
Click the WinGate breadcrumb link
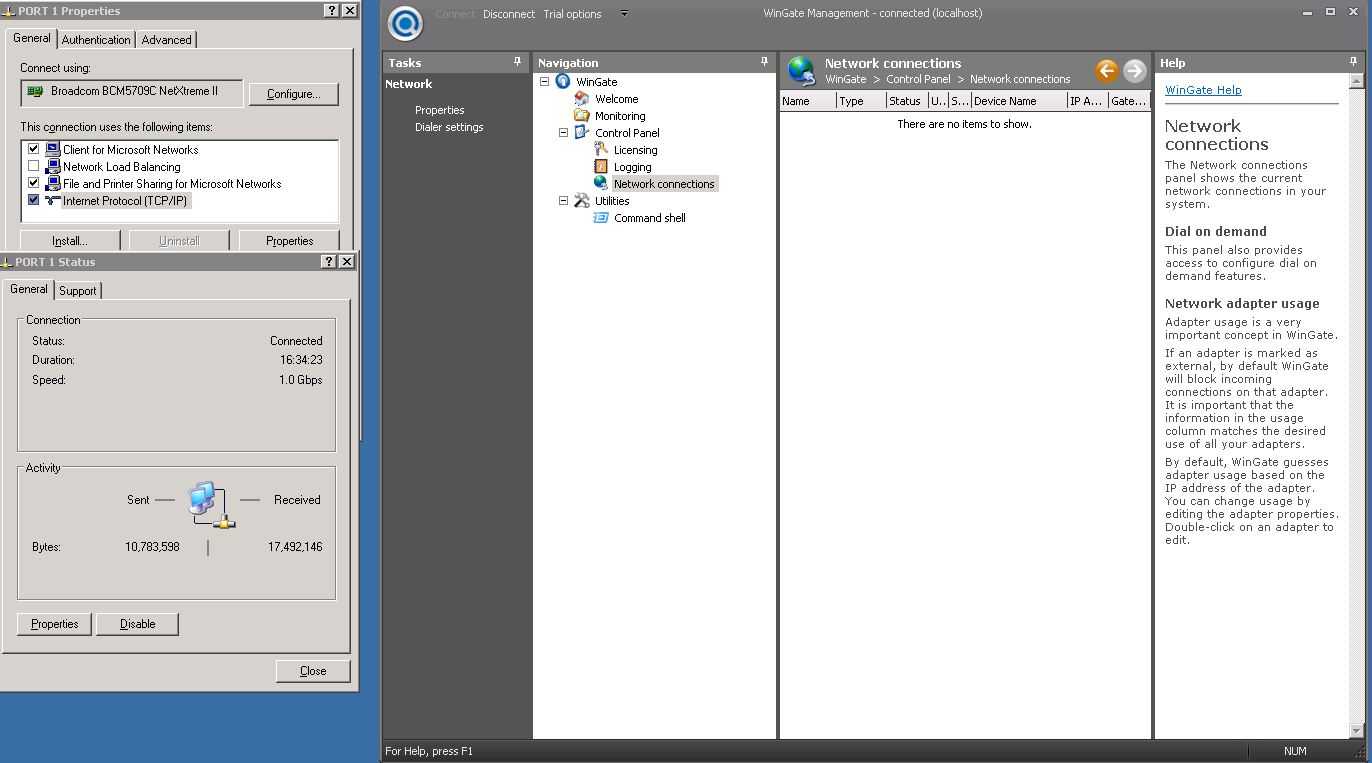[845, 79]
